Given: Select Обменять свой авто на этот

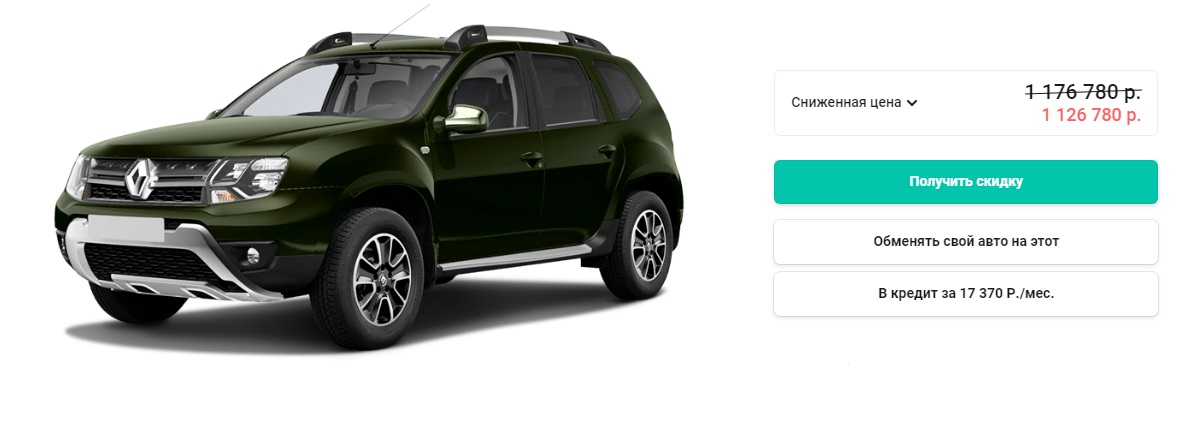Looking at the screenshot, I should click(965, 242).
